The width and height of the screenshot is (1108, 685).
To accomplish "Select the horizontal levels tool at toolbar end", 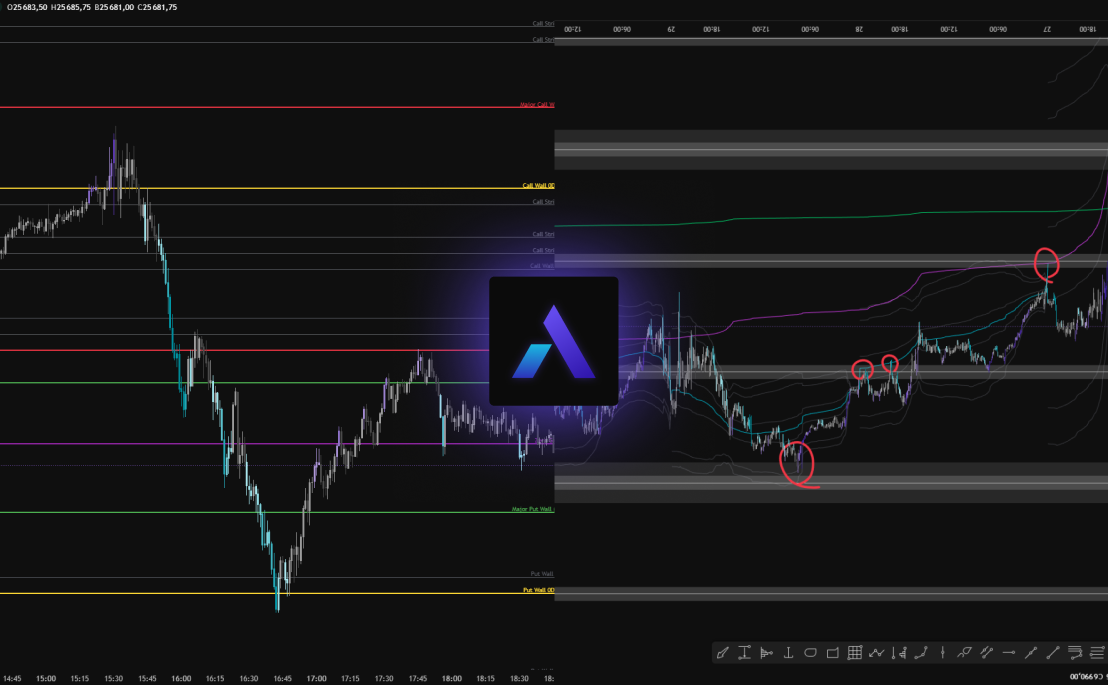I will pyautogui.click(x=1097, y=652).
